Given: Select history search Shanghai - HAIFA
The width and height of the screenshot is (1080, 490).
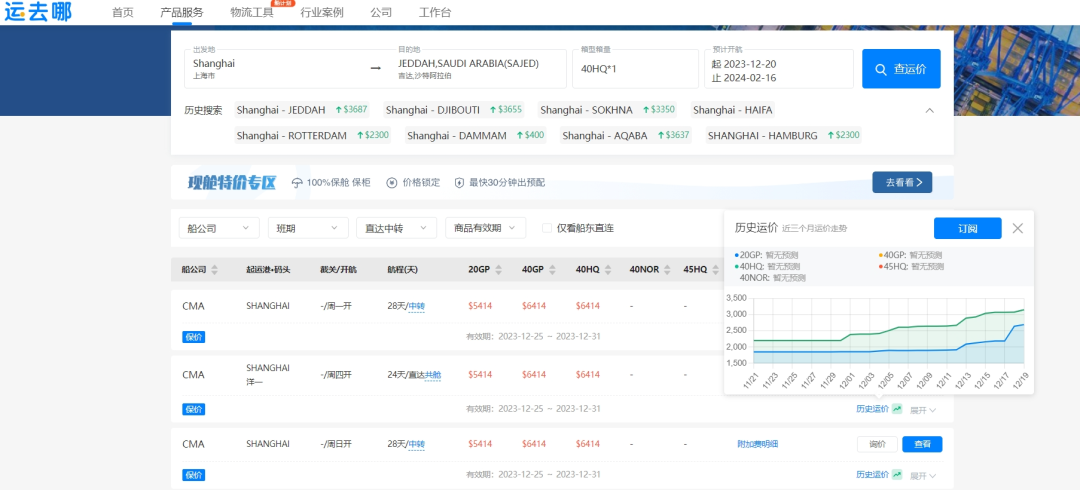Looking at the screenshot, I should coord(733,110).
